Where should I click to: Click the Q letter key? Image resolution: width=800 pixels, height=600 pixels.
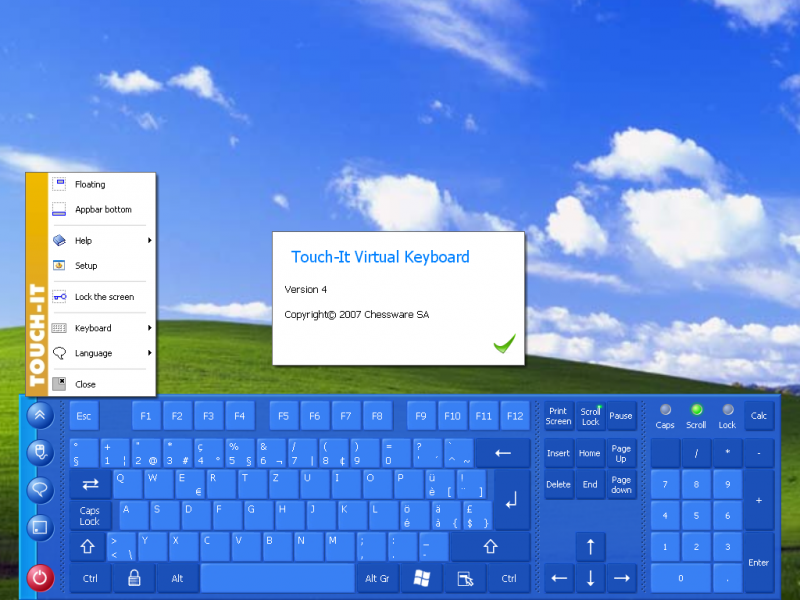128,484
